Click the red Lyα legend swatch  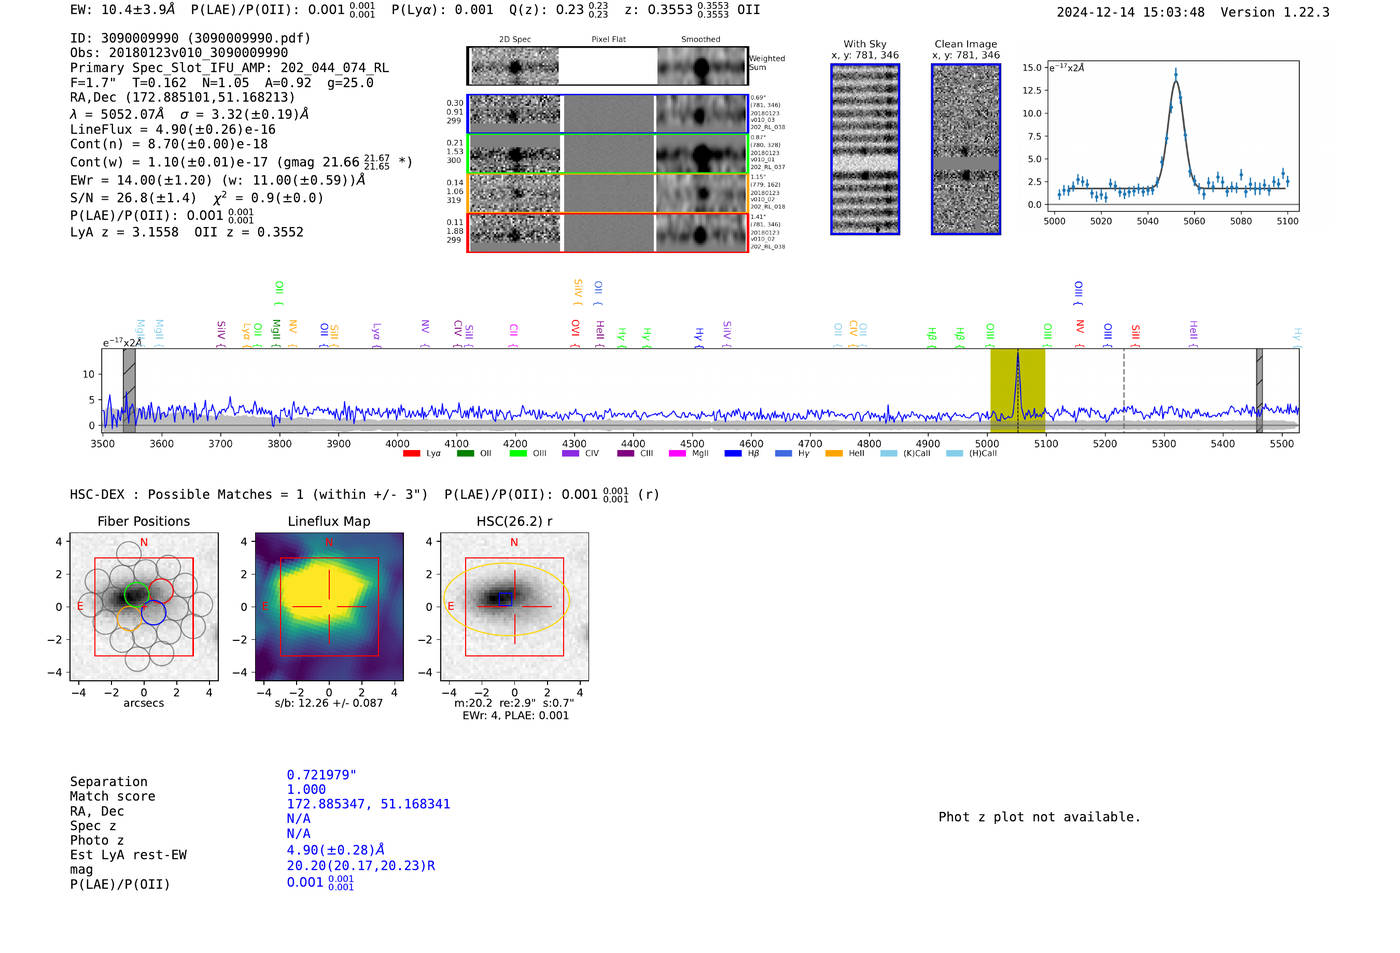(x=411, y=453)
